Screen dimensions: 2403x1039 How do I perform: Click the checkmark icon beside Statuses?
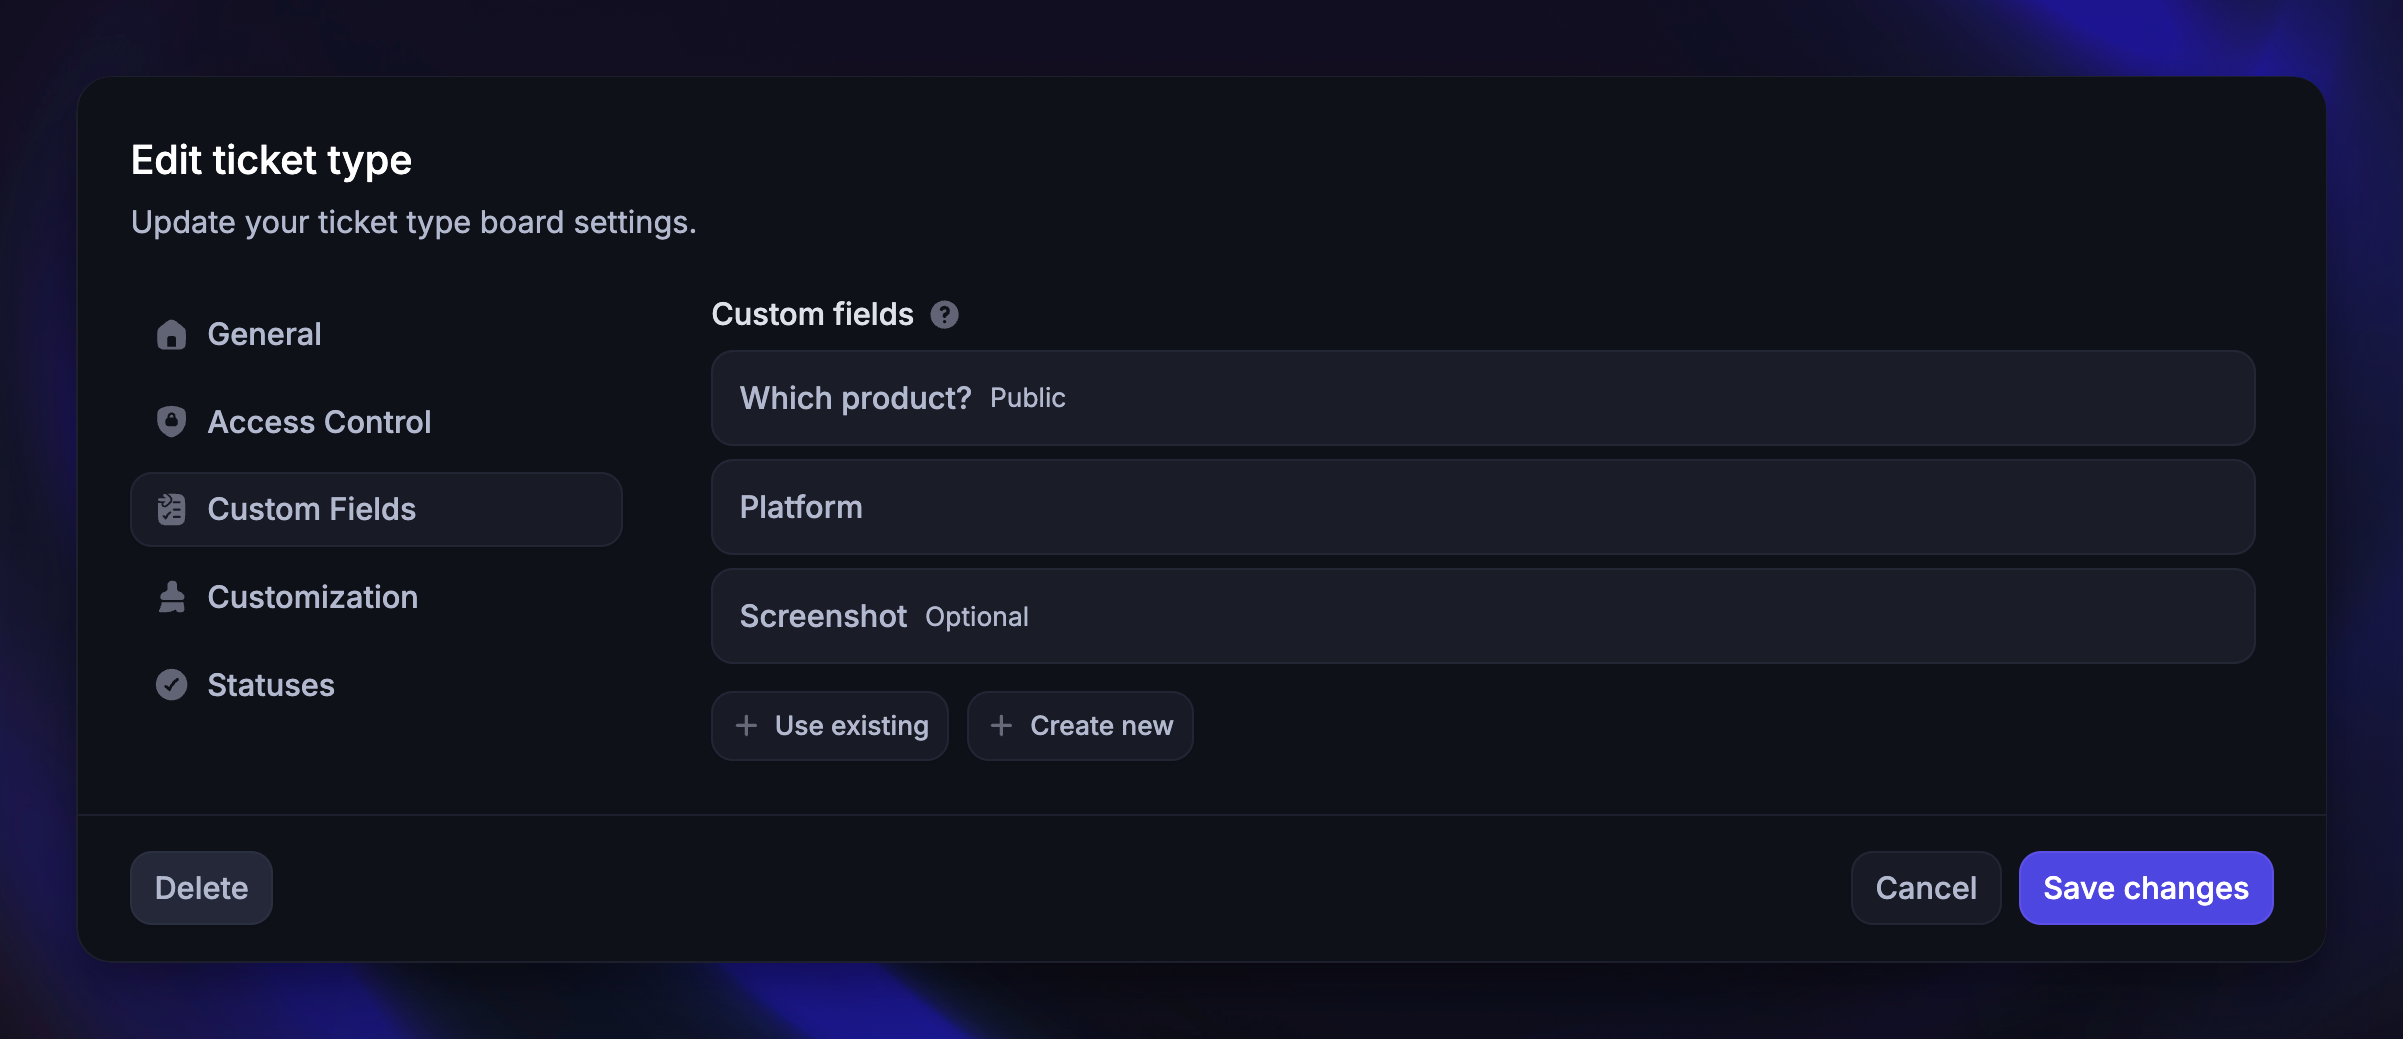171,685
